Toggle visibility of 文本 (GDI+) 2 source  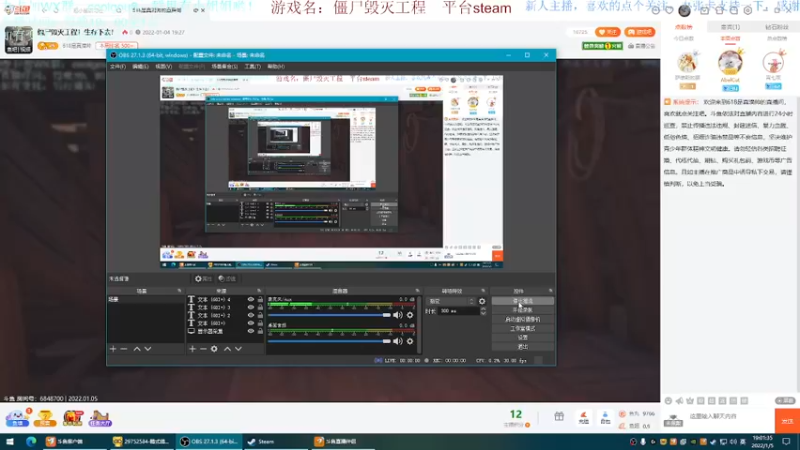pyautogui.click(x=251, y=315)
